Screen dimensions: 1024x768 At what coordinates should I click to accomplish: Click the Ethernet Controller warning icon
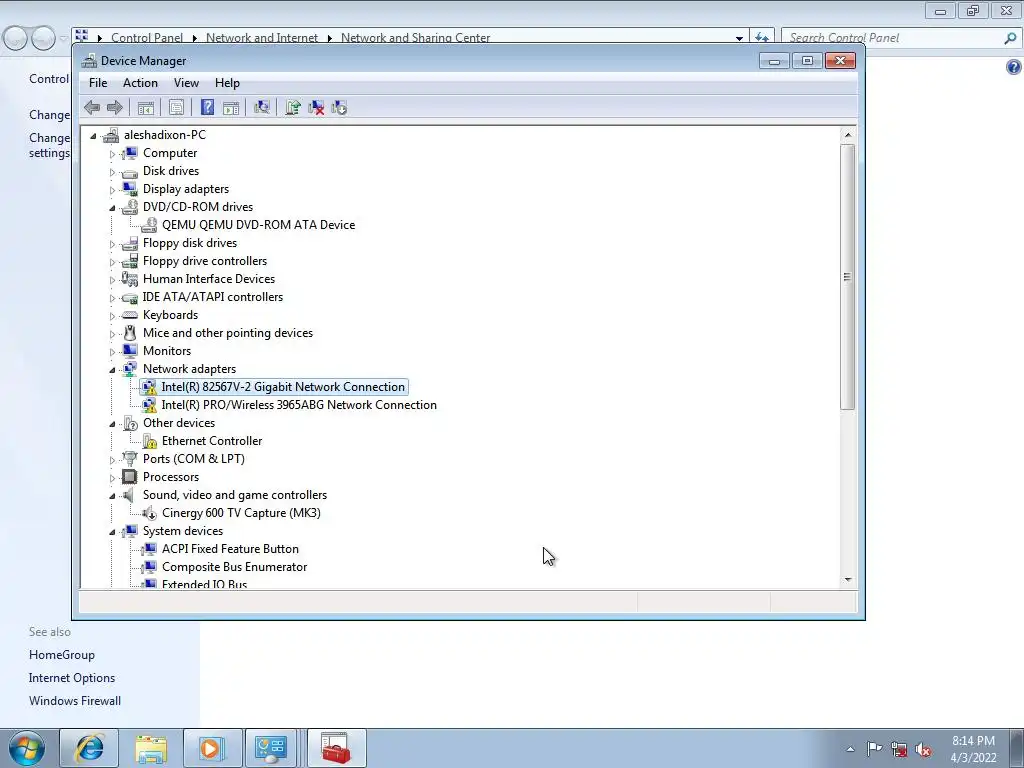point(149,441)
